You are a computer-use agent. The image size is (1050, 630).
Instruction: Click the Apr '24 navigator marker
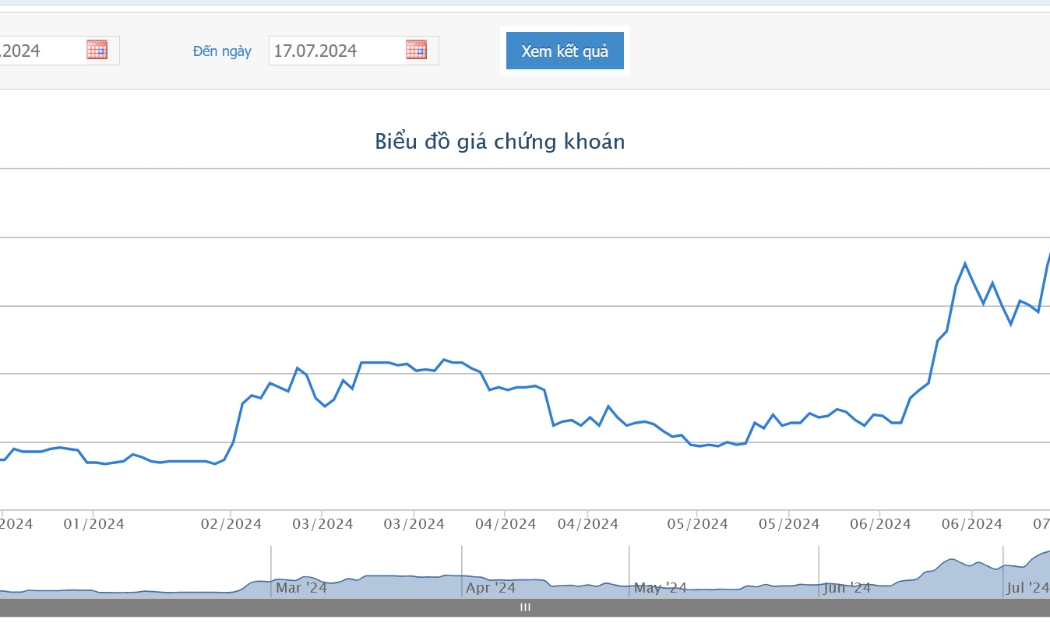[x=490, y=588]
